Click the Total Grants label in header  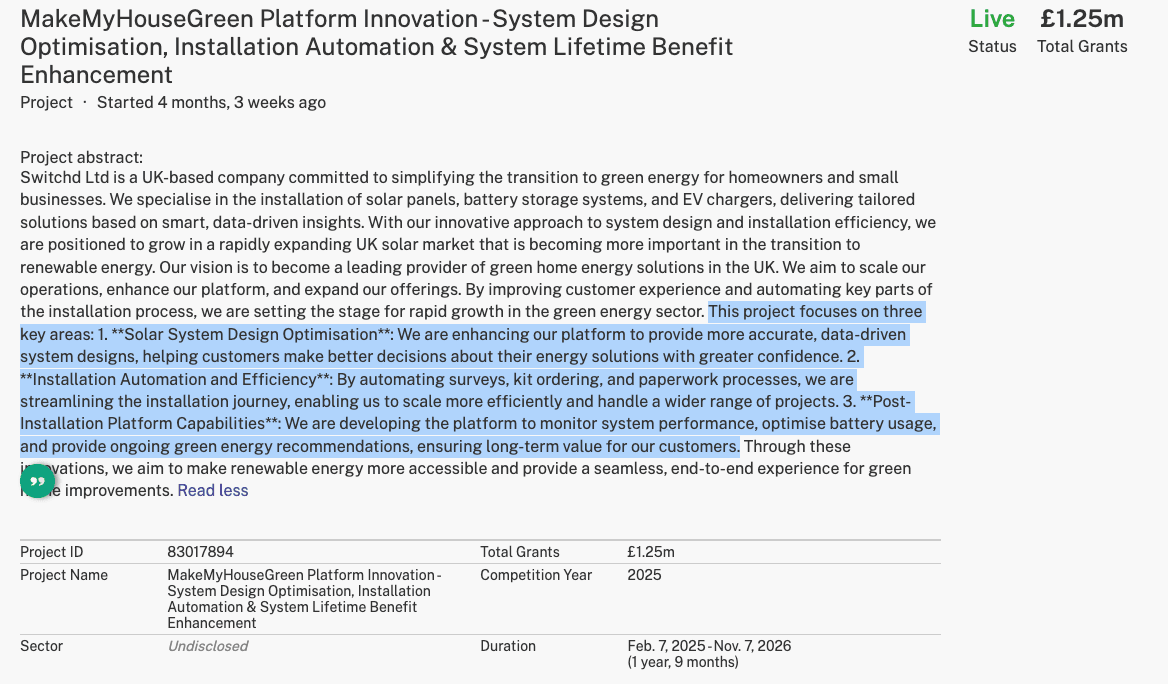pyautogui.click(x=1082, y=46)
